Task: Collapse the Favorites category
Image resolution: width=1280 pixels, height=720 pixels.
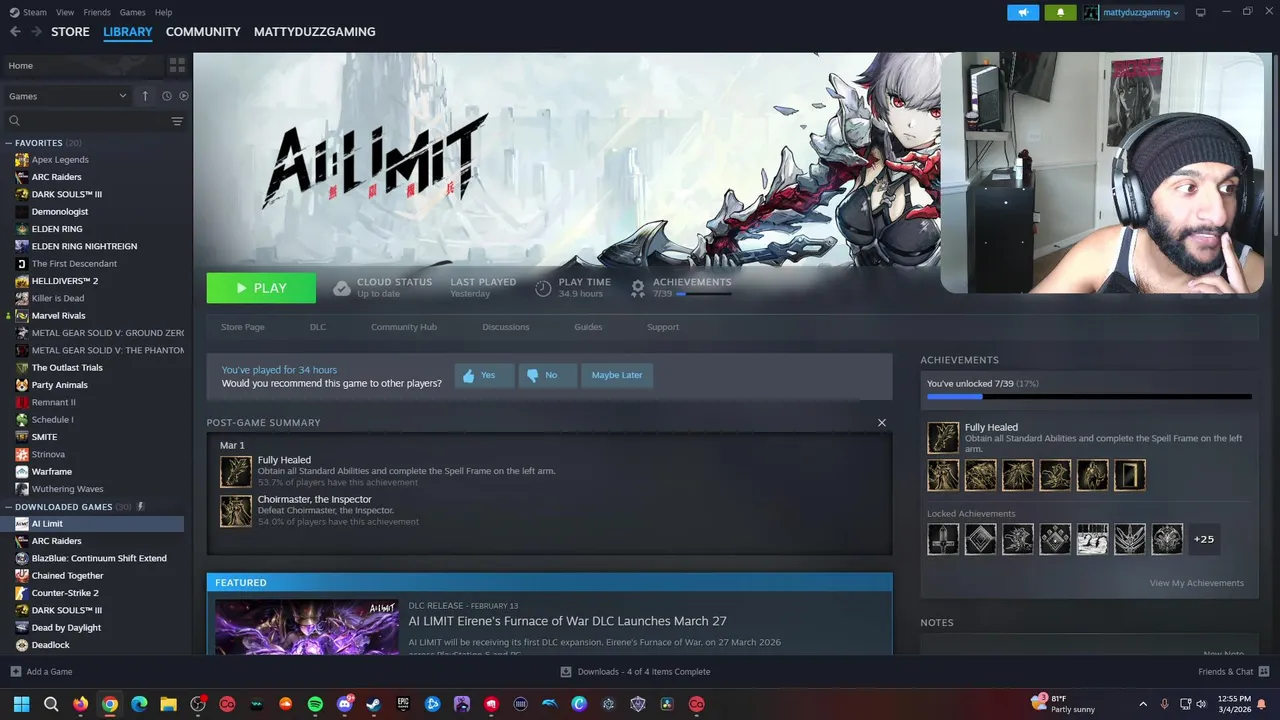Action: (x=9, y=143)
